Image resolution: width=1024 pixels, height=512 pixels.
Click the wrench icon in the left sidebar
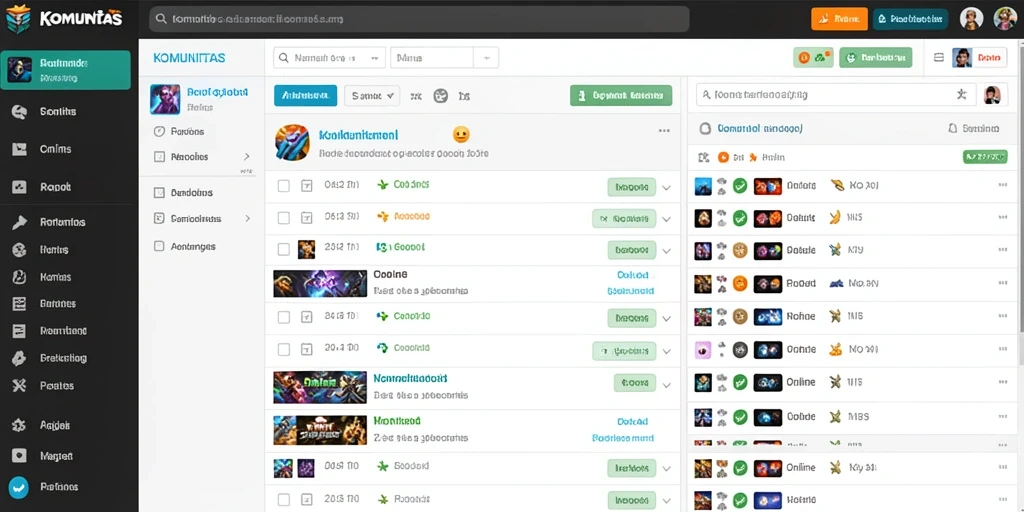[19, 222]
